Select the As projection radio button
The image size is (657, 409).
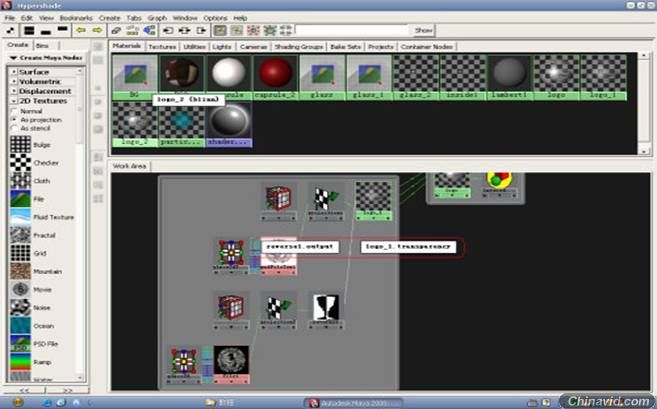(15, 120)
